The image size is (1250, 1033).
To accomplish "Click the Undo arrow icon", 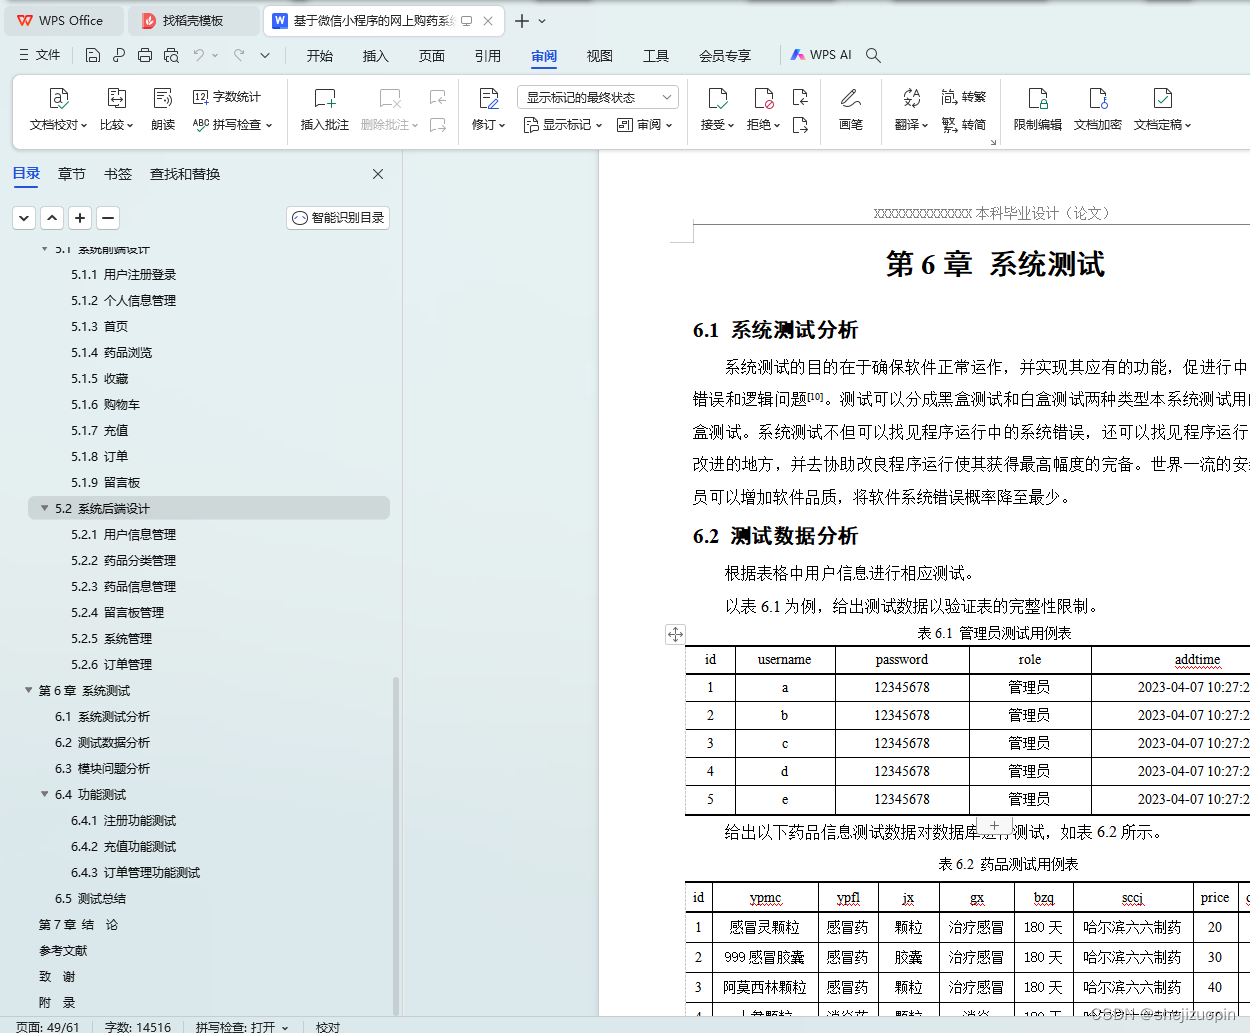I will pyautogui.click(x=199, y=55).
